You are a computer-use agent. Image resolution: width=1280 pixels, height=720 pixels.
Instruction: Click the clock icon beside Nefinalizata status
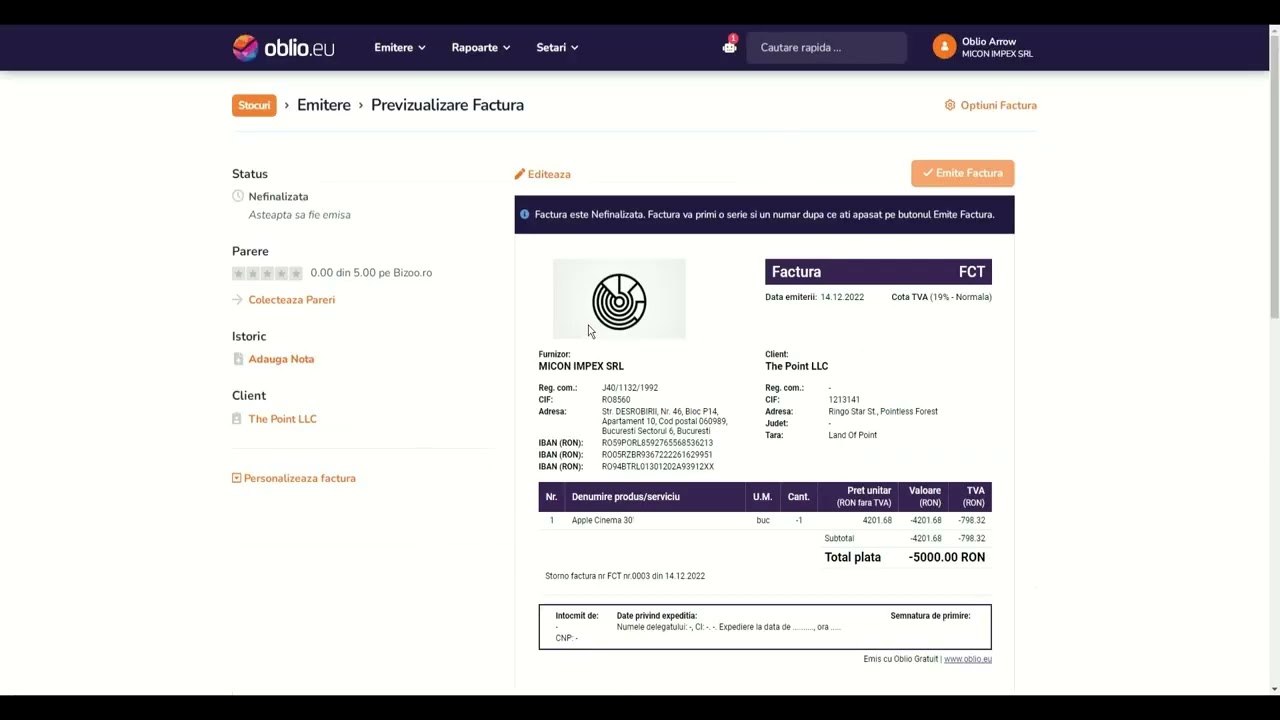(238, 196)
